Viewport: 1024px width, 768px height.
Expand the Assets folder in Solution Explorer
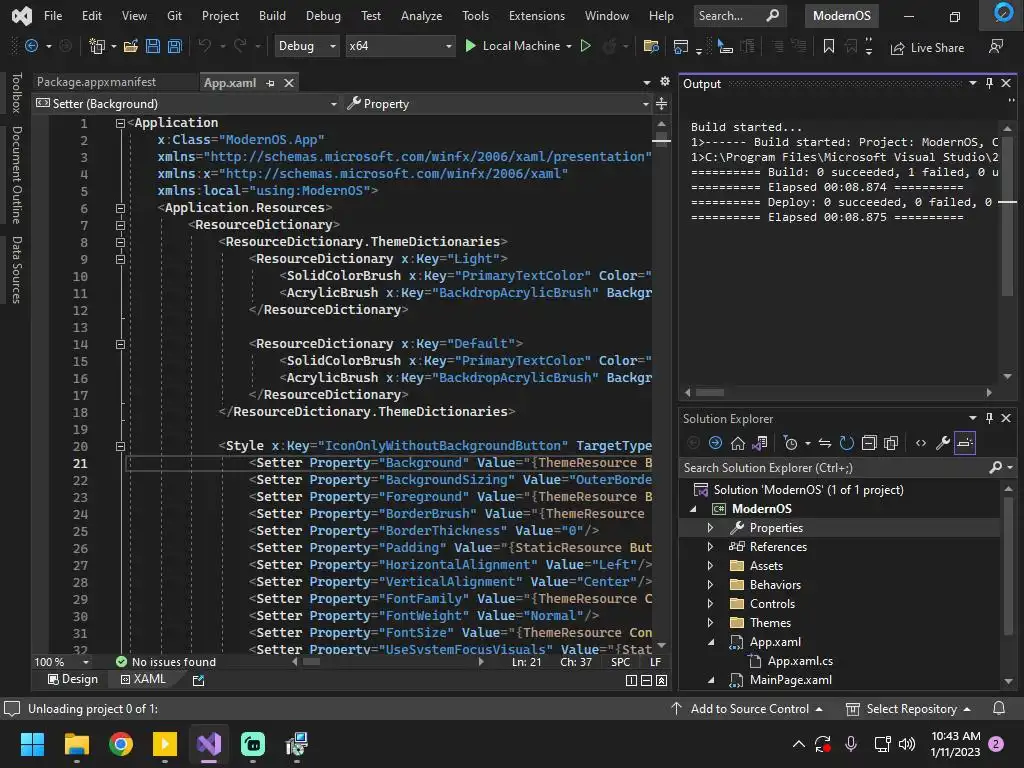point(711,566)
